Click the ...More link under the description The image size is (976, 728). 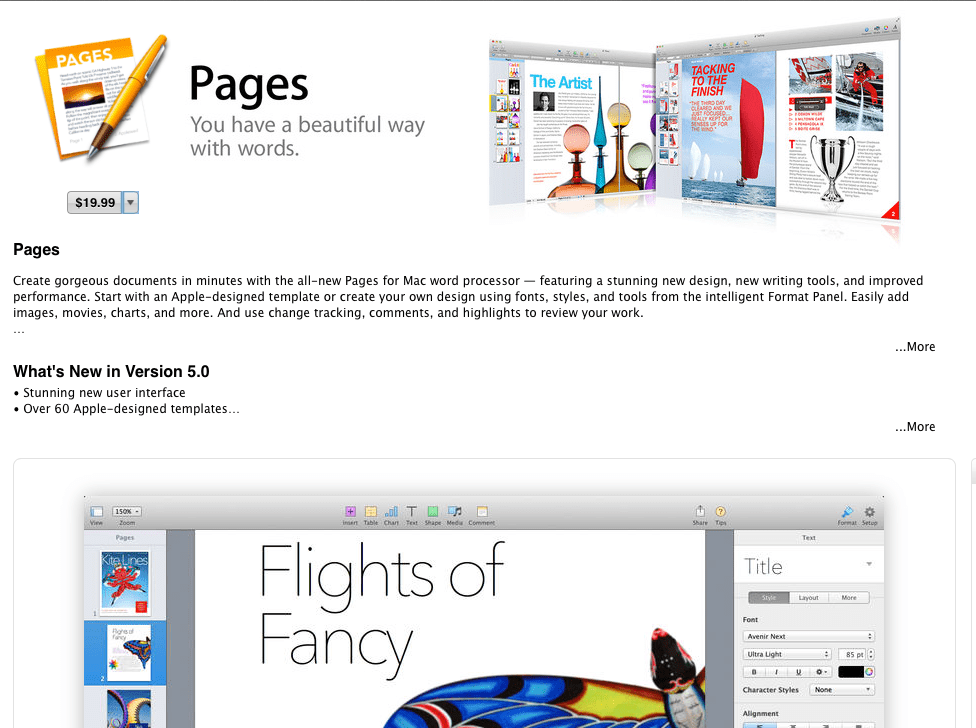coord(915,346)
